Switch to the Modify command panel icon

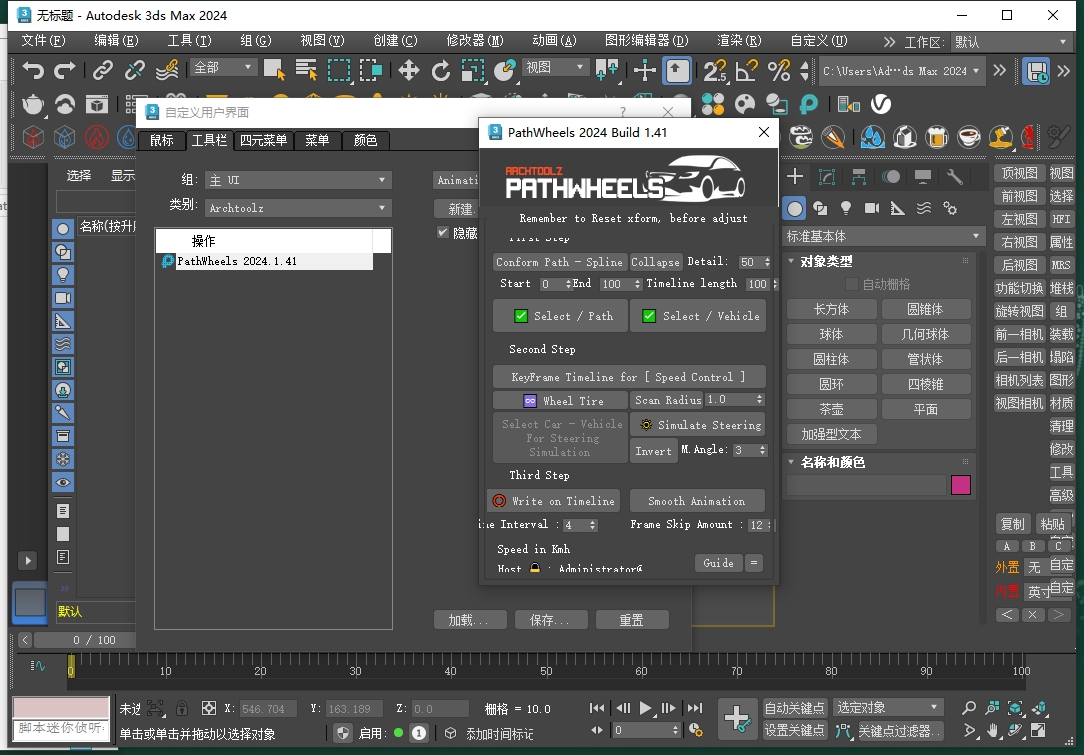tap(825, 177)
